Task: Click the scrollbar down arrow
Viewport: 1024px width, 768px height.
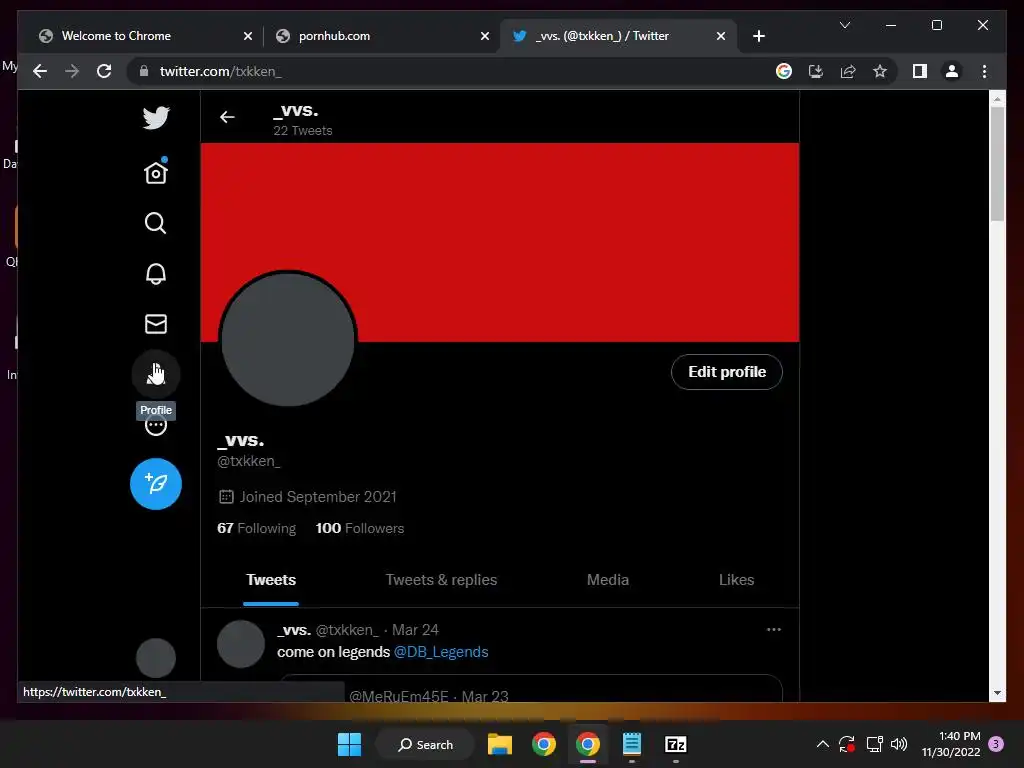Action: tap(997, 693)
